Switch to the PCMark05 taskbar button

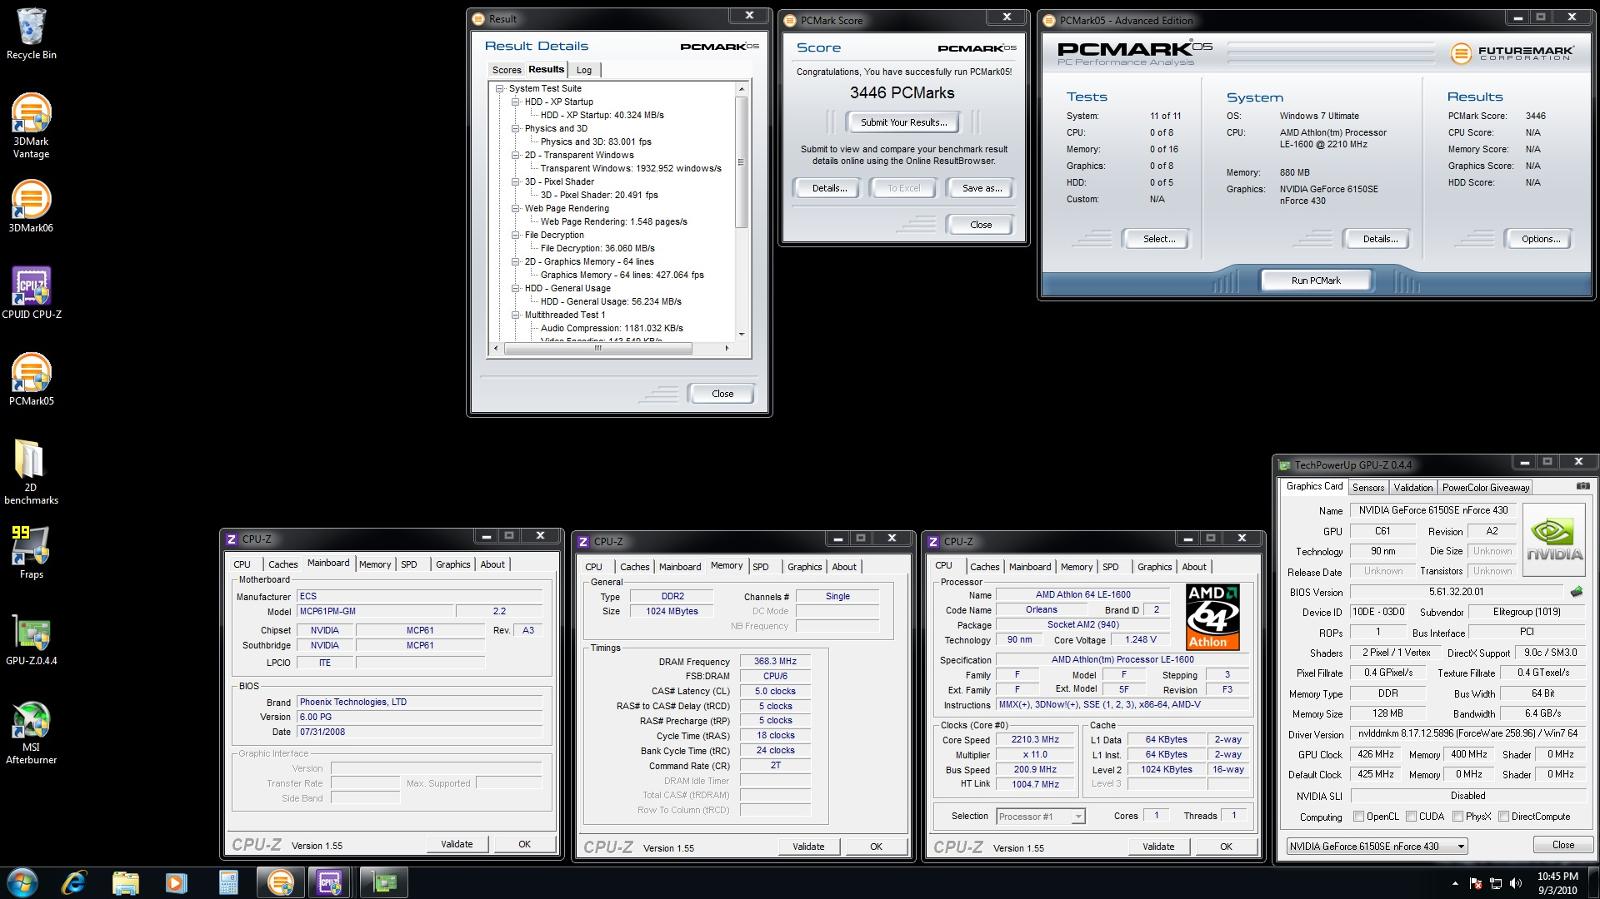click(x=280, y=882)
